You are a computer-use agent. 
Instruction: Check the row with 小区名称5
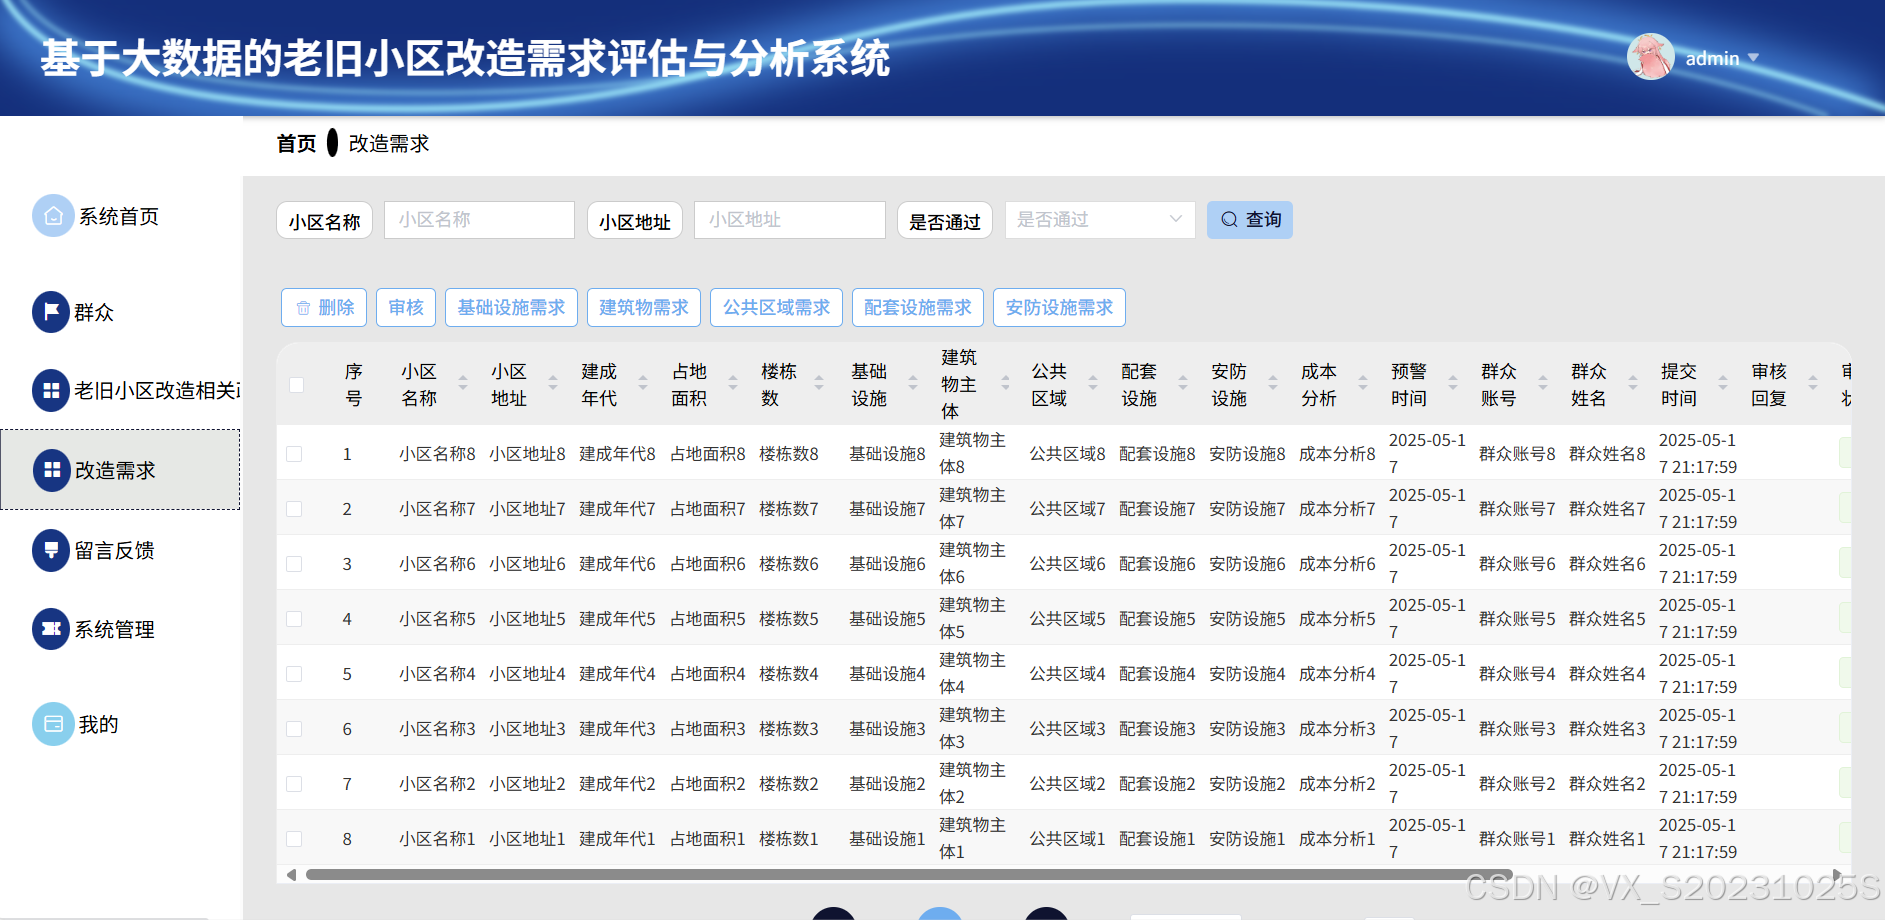tap(294, 619)
